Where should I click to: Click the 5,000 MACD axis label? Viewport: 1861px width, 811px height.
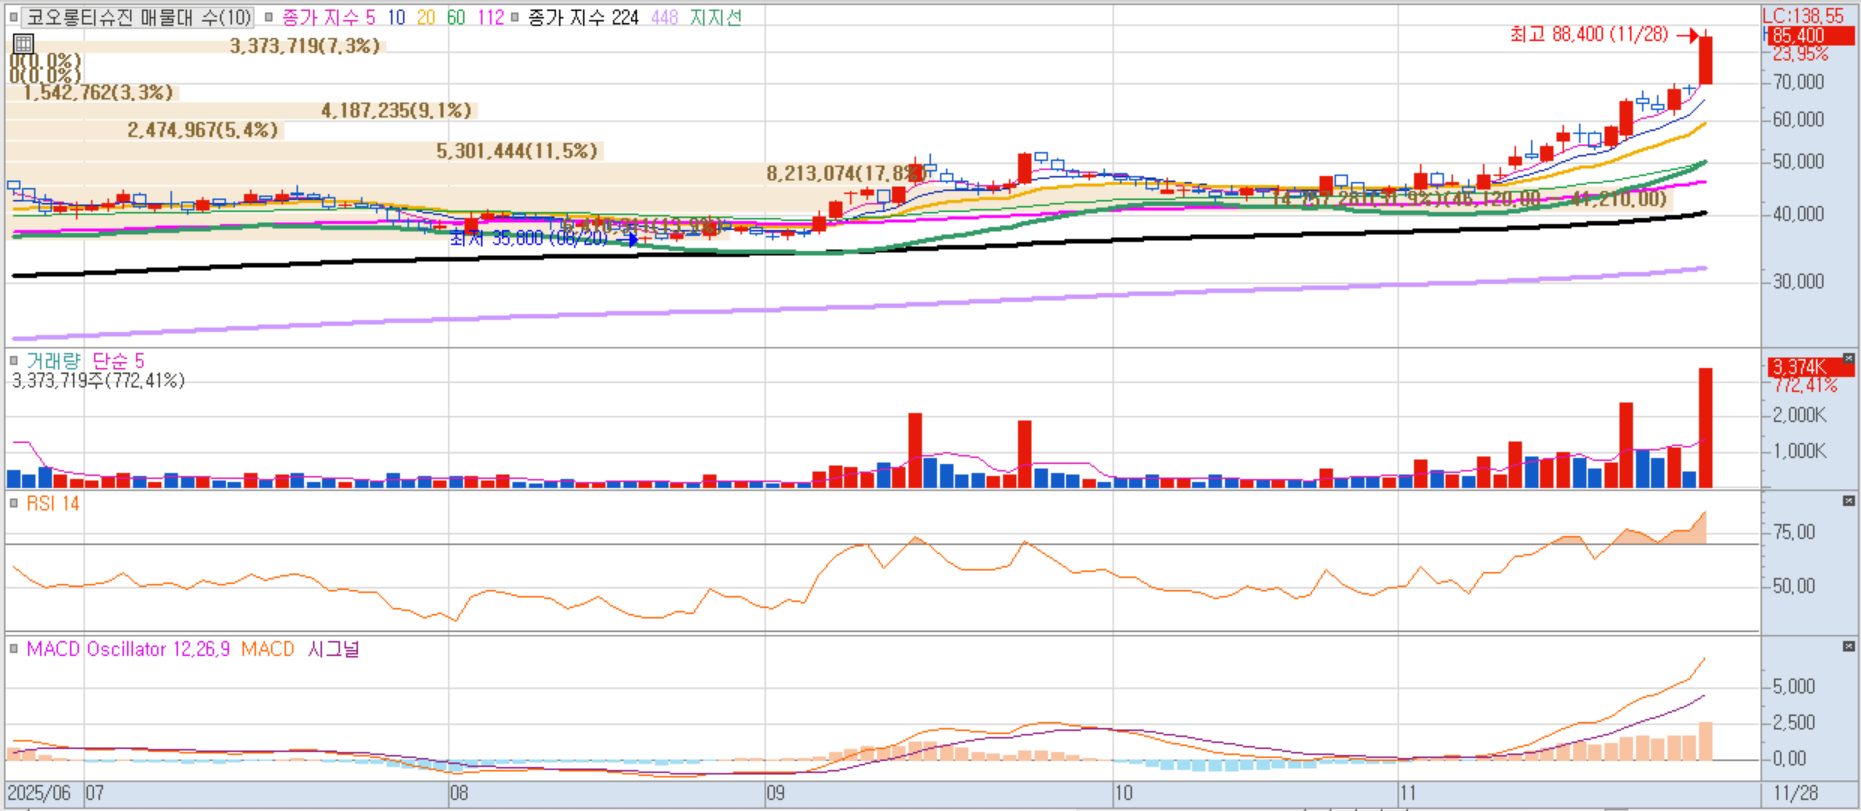1793,687
